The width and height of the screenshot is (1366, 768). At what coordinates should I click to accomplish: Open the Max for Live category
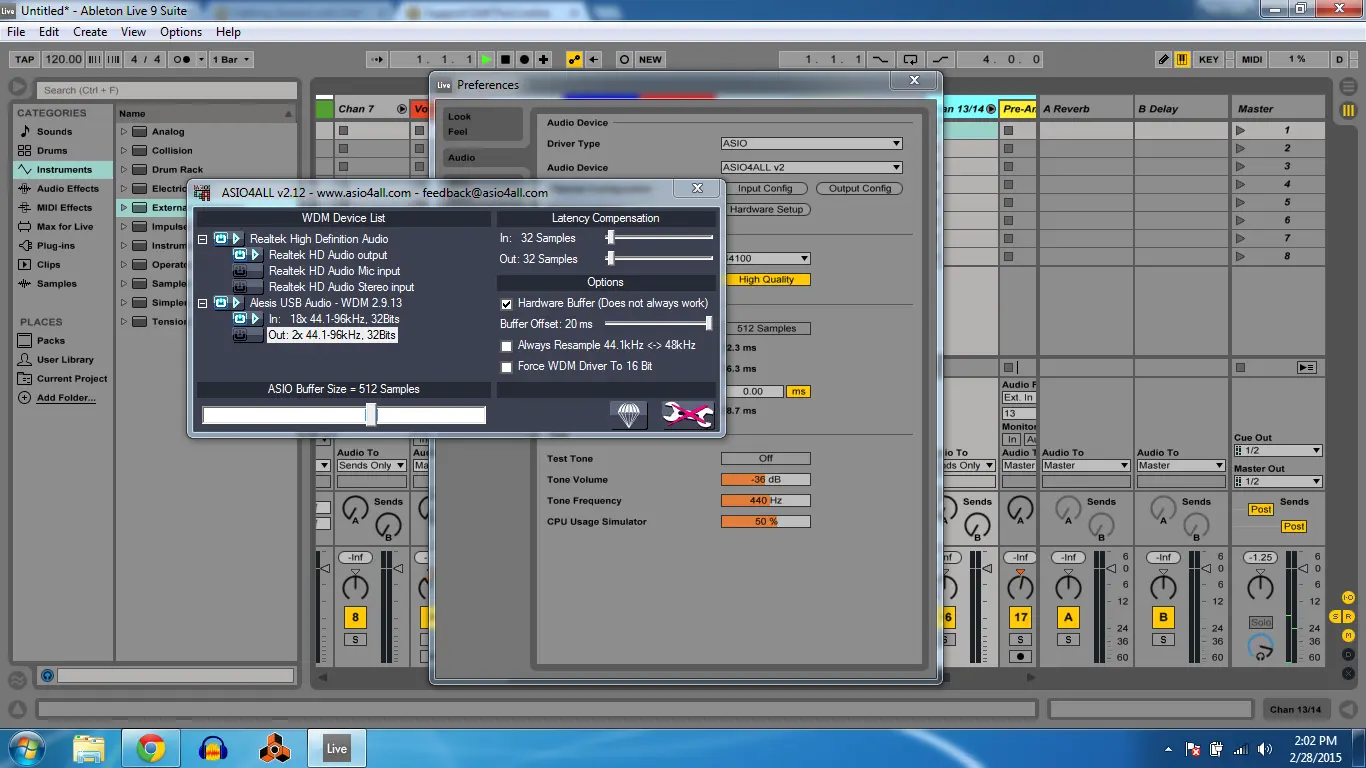65,226
